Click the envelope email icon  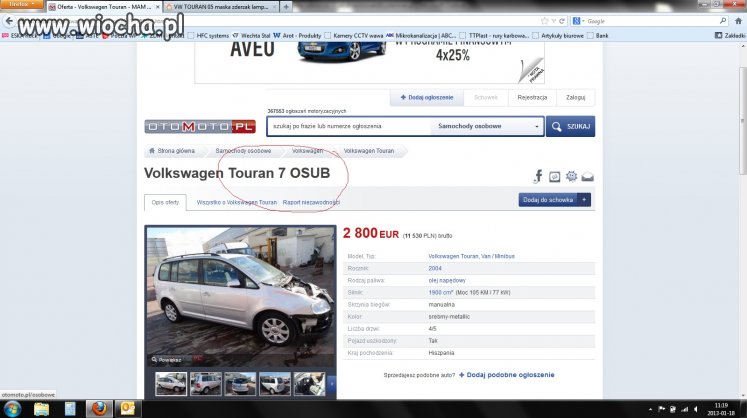point(587,177)
